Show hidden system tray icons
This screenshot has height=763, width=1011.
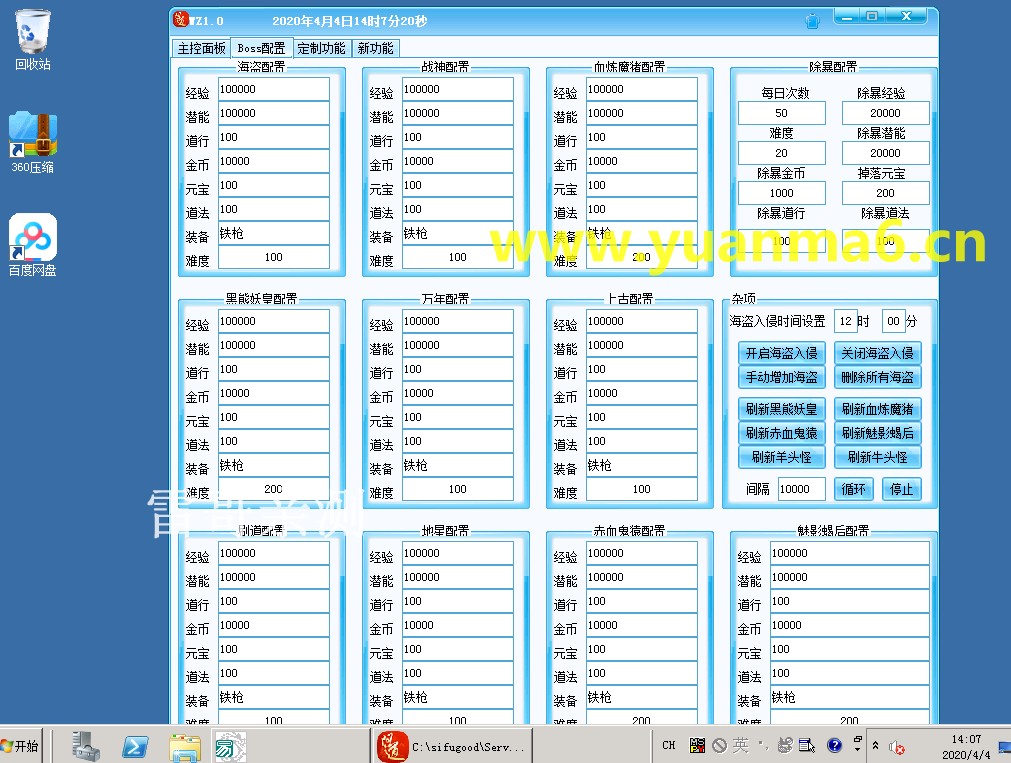pos(876,746)
